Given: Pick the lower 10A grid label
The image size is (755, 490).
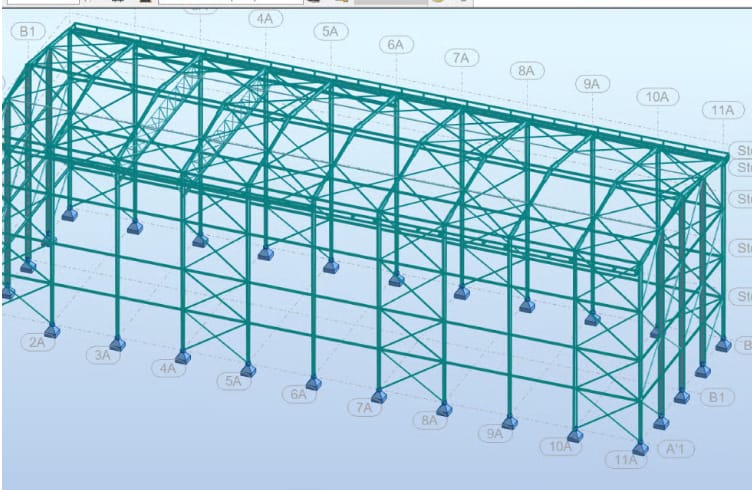Looking at the screenshot, I should (561, 447).
